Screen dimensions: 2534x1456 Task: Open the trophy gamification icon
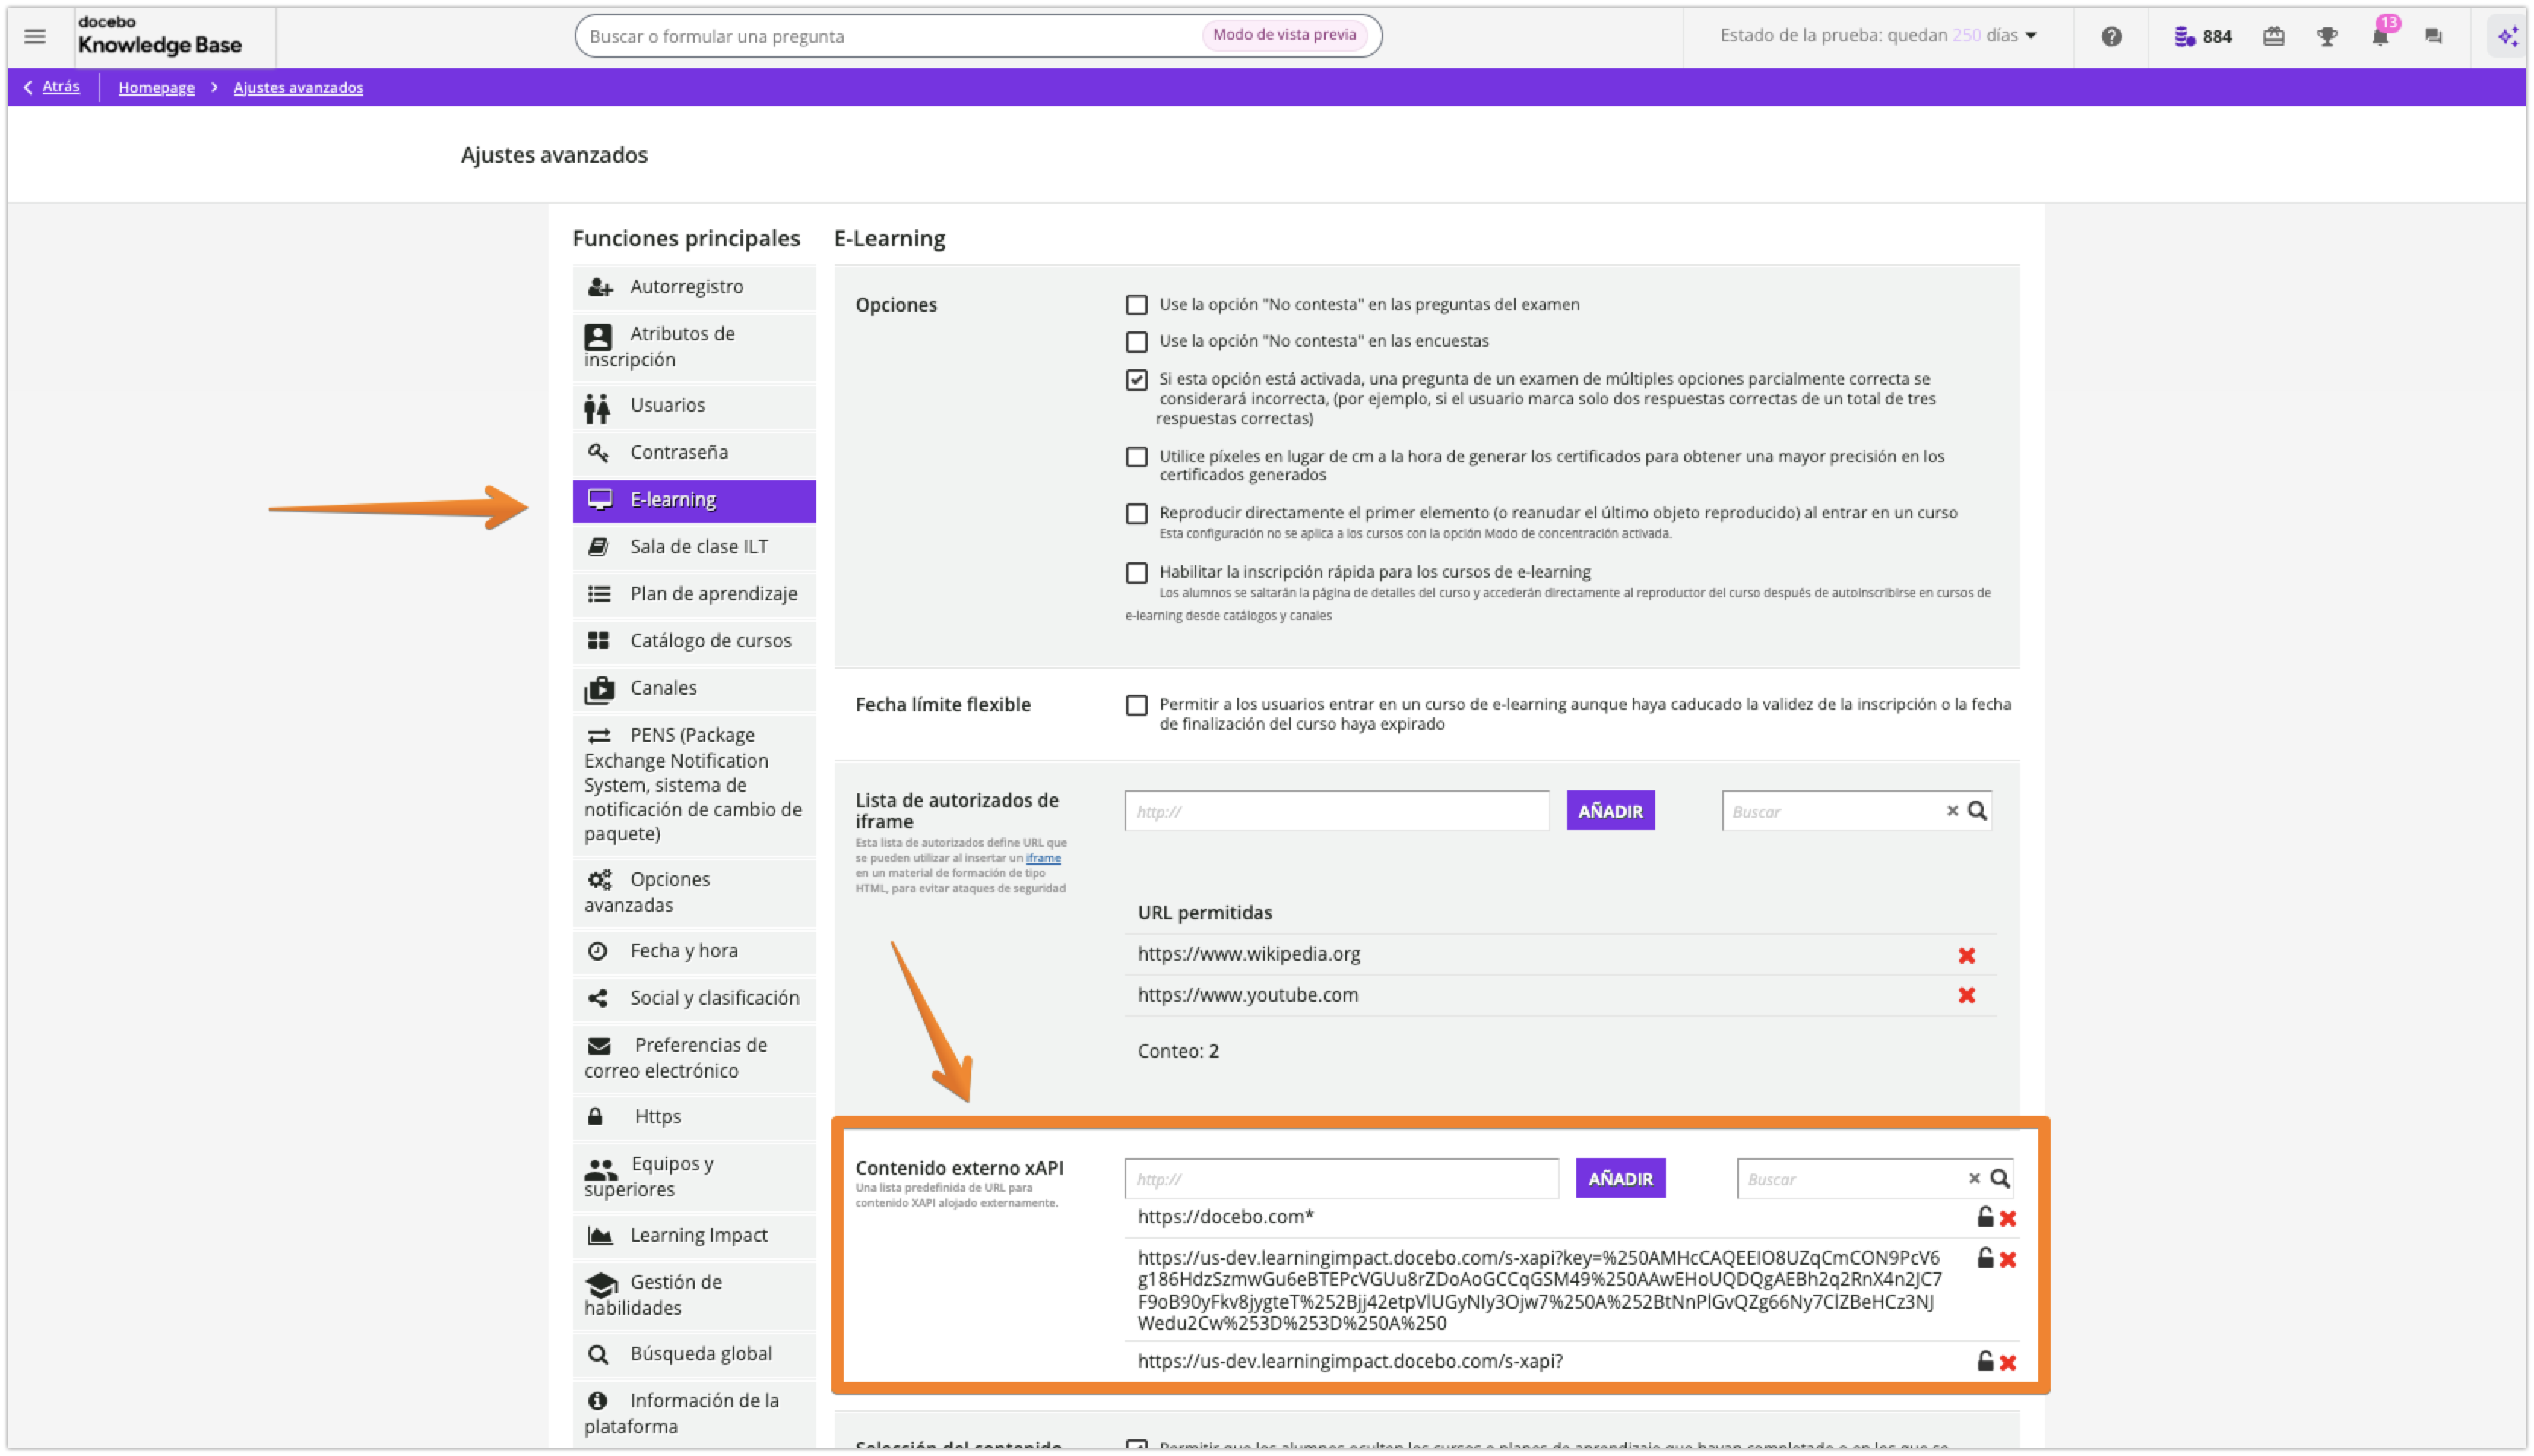(2327, 37)
